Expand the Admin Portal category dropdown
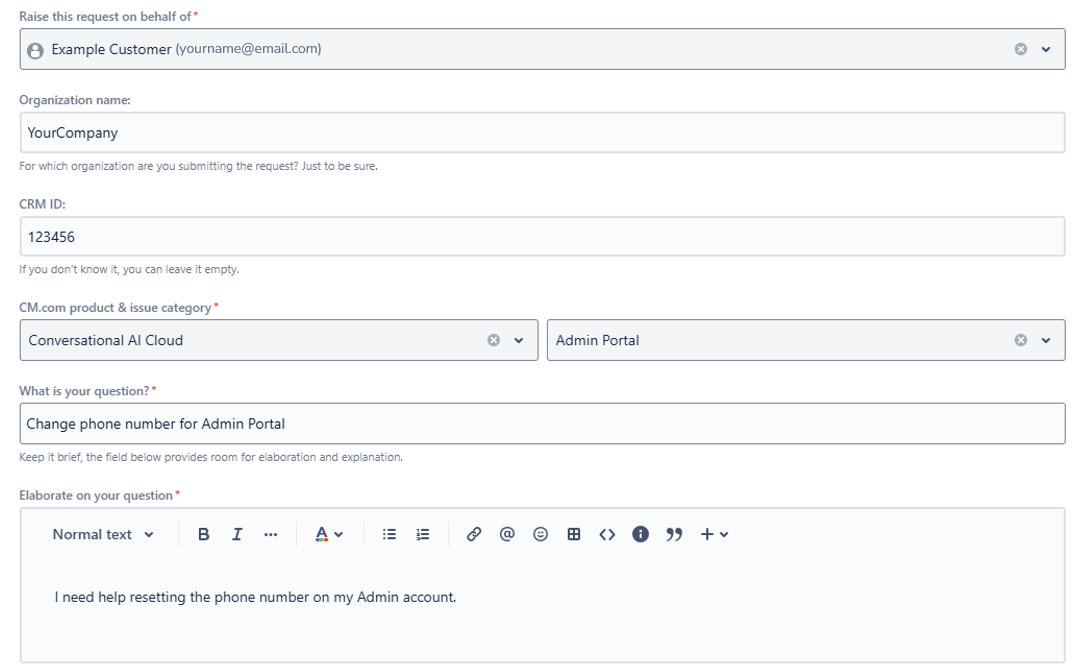The height and width of the screenshot is (672, 1078). 1046,341
